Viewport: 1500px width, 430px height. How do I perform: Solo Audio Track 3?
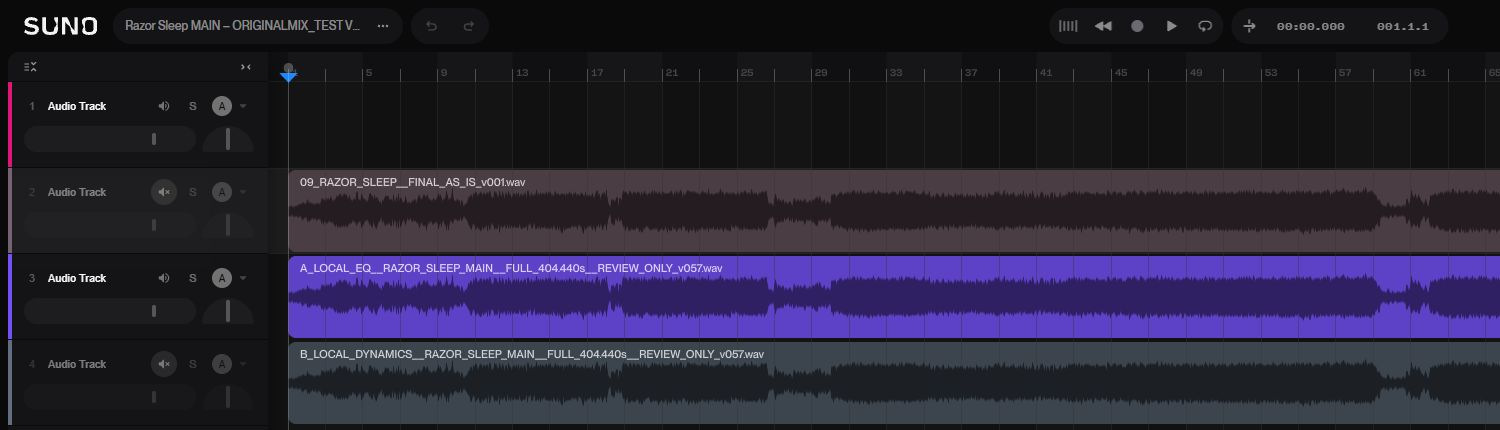(x=193, y=278)
